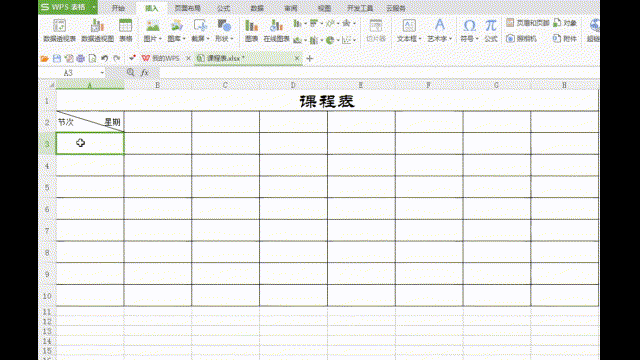Click the 超链接 hyperlink globe icon
The image size is (640, 360).
(x=594, y=26)
